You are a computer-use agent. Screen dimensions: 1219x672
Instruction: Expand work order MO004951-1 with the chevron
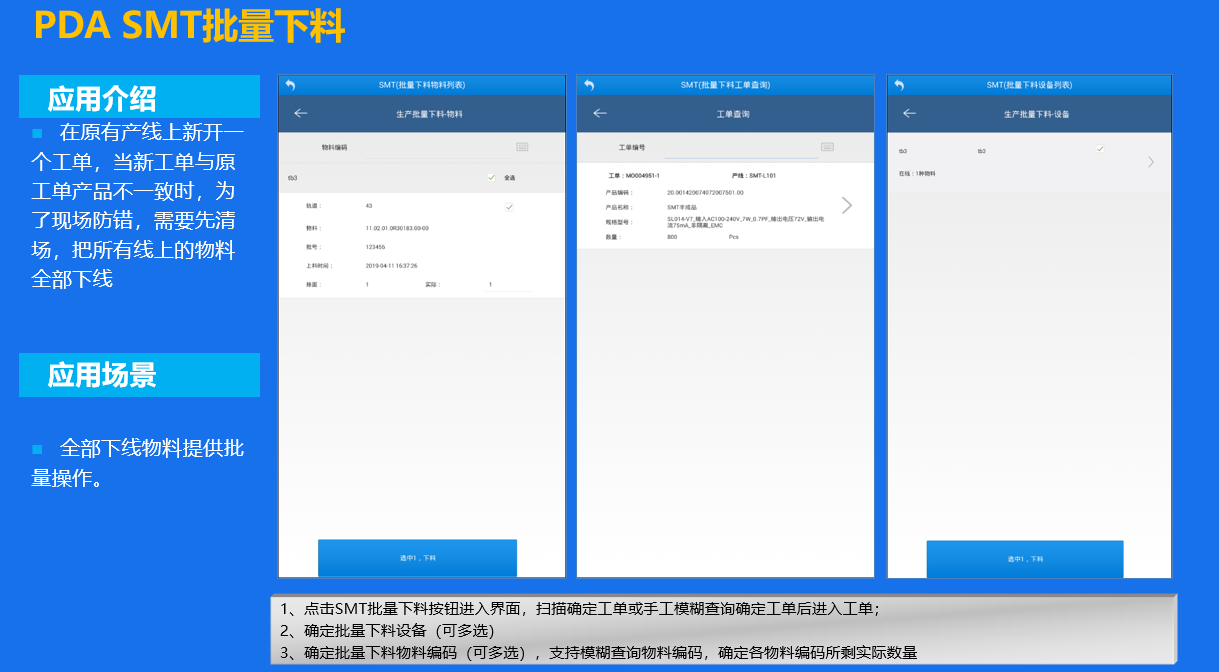point(847,205)
